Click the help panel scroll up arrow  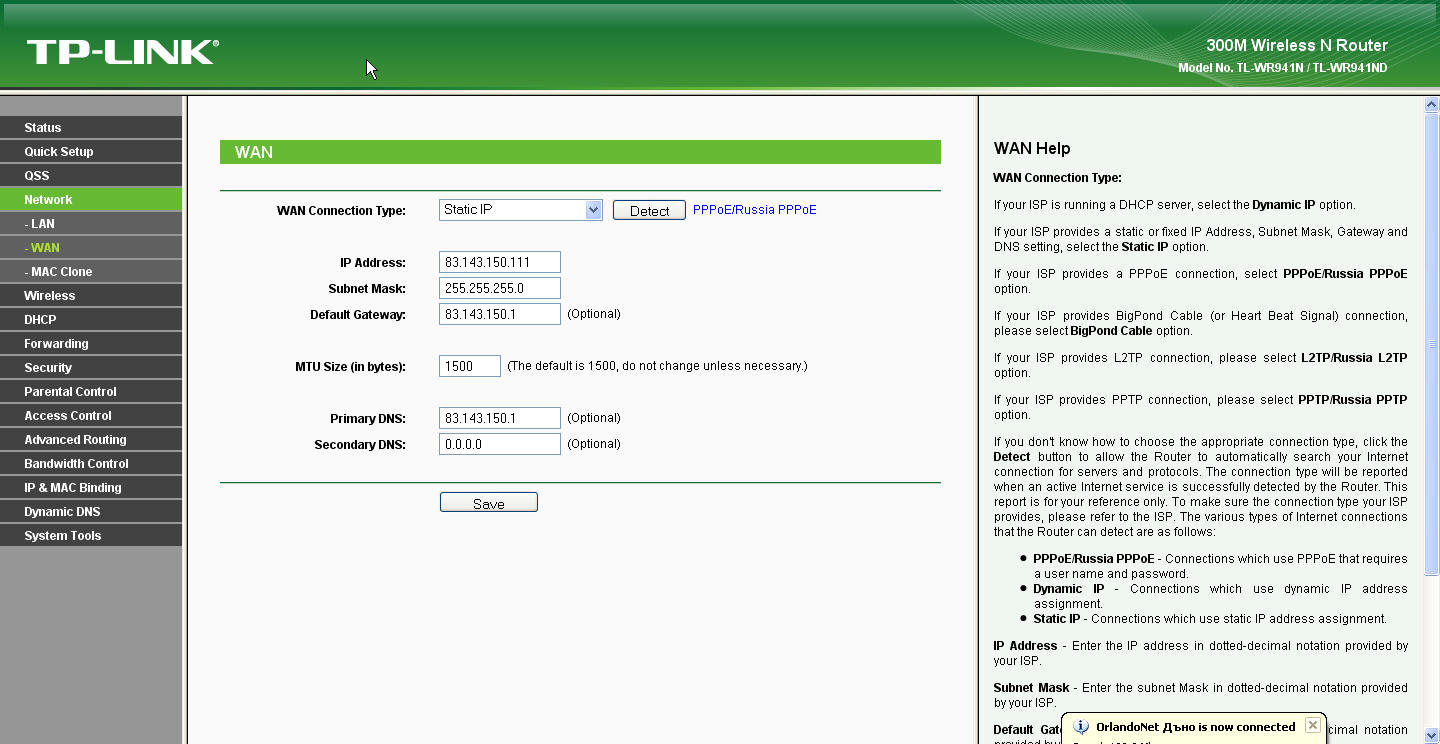pyautogui.click(x=1431, y=105)
